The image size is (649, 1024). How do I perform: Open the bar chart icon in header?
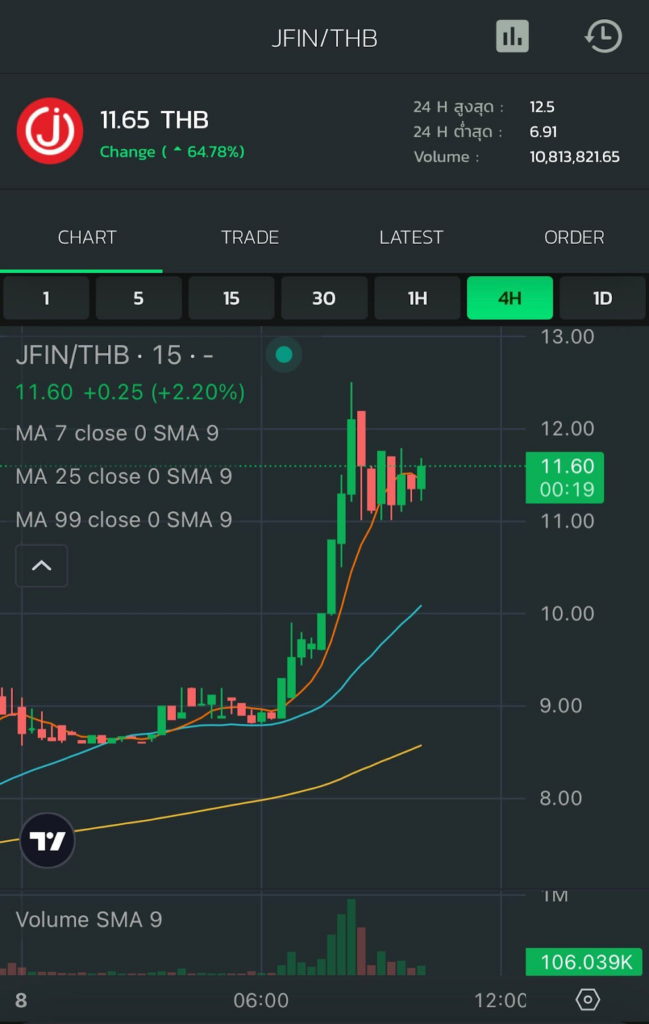tap(512, 37)
